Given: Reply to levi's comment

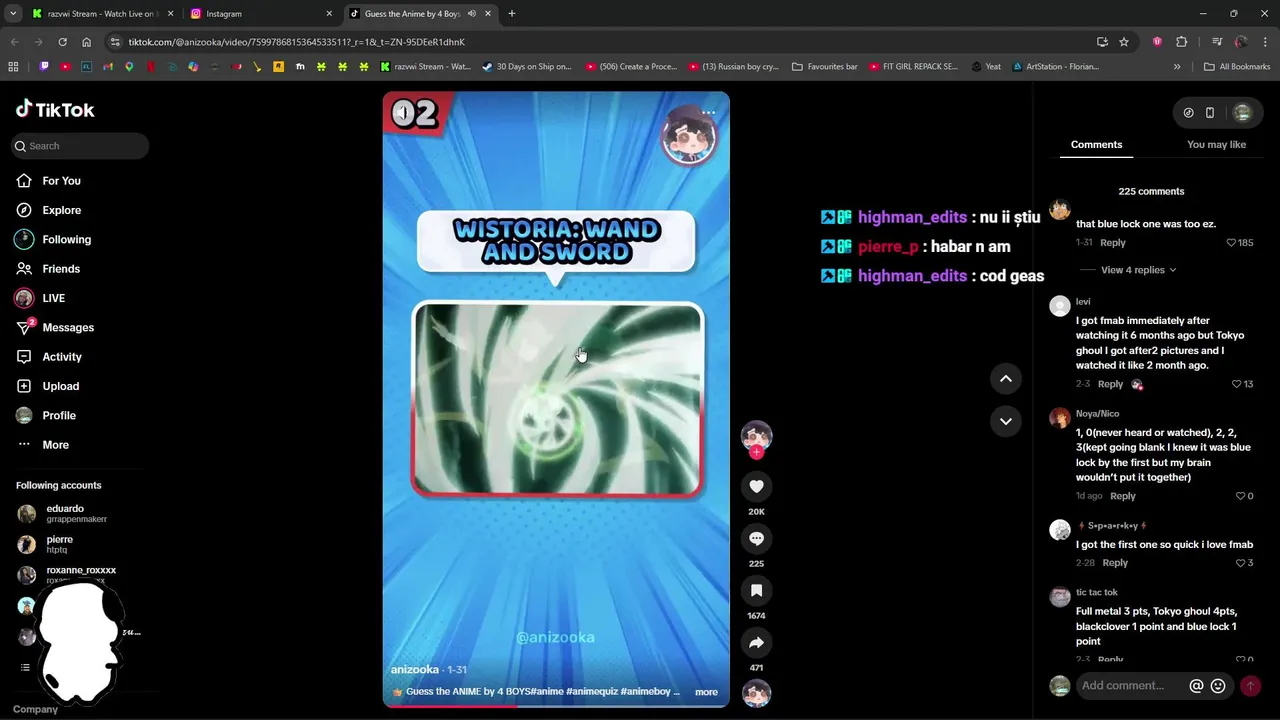Looking at the screenshot, I should (1110, 384).
